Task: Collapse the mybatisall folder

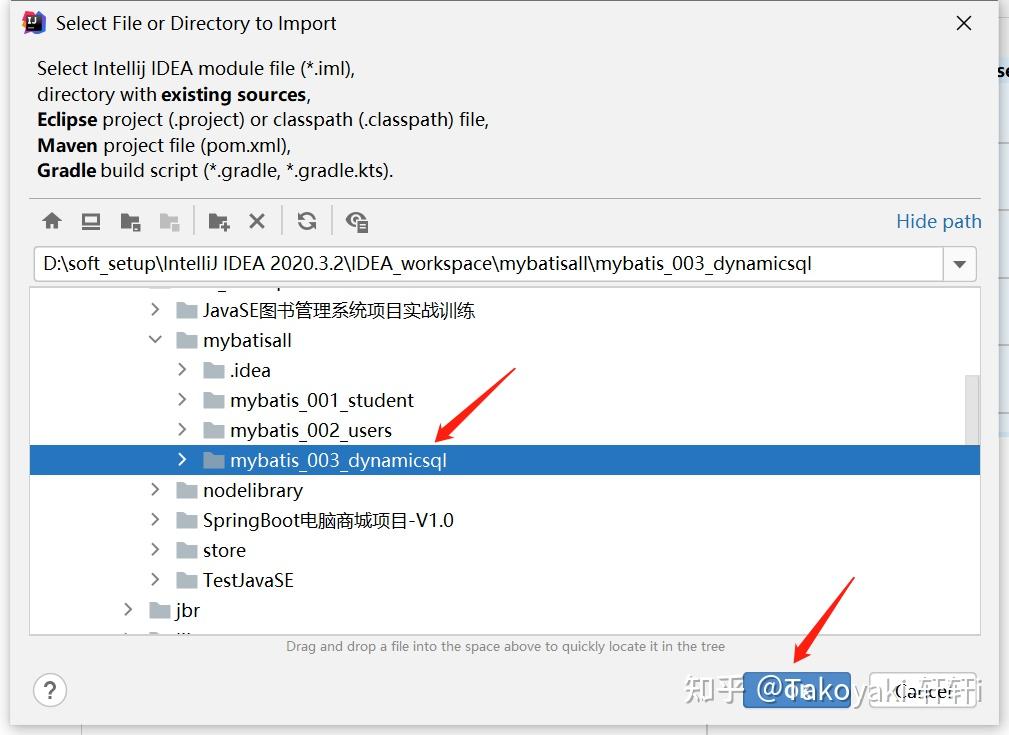Action: pos(155,340)
